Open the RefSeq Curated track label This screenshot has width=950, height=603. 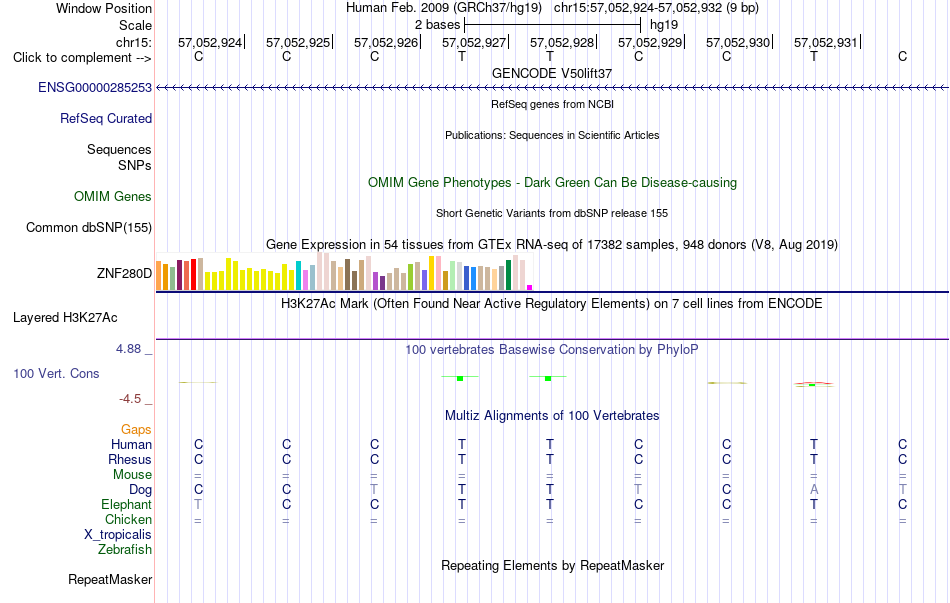pos(106,118)
